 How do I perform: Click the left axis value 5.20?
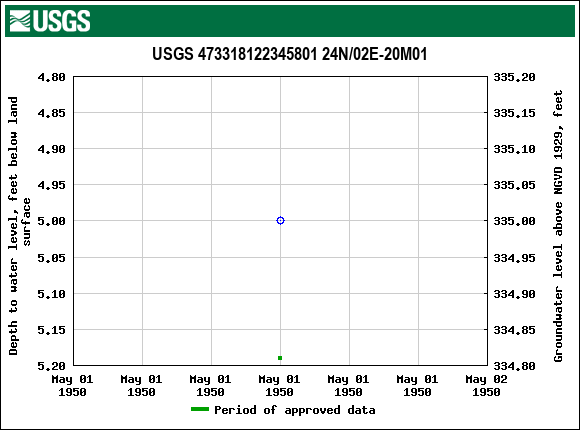point(51,366)
